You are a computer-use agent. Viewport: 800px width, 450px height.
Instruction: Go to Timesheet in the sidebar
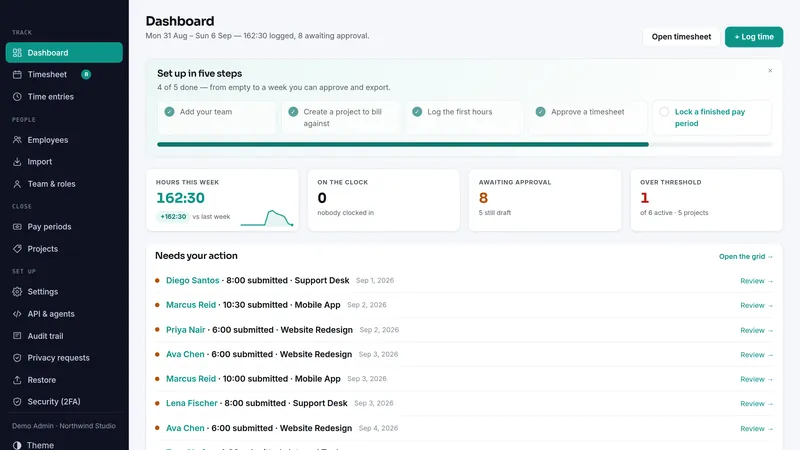(x=64, y=74)
